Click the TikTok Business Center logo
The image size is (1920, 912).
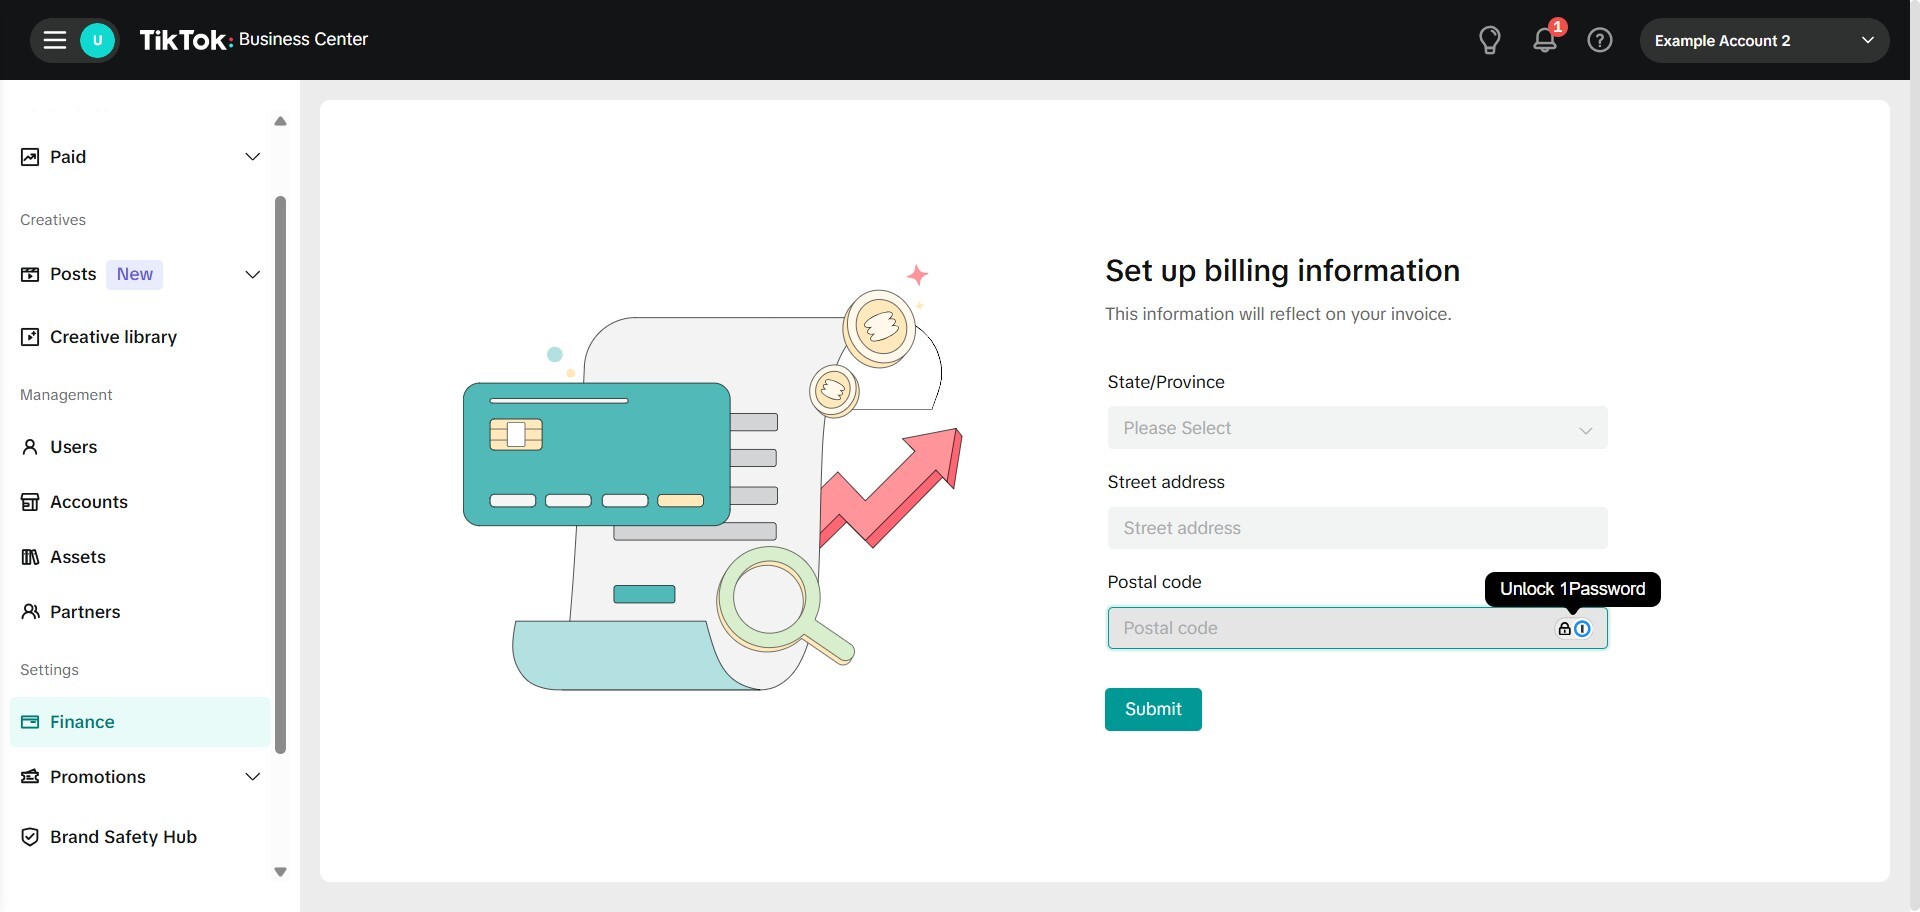click(x=253, y=40)
